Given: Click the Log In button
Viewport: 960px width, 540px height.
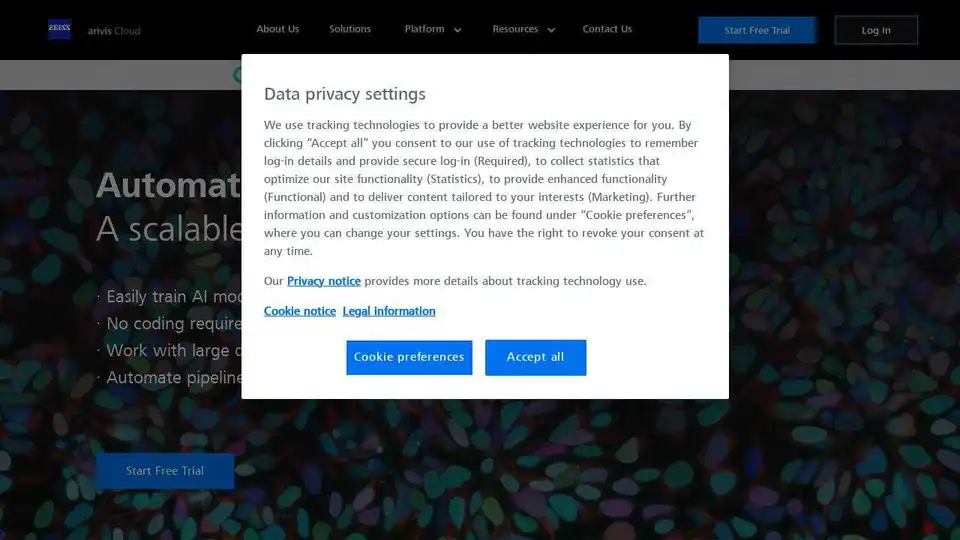Looking at the screenshot, I should (876, 30).
